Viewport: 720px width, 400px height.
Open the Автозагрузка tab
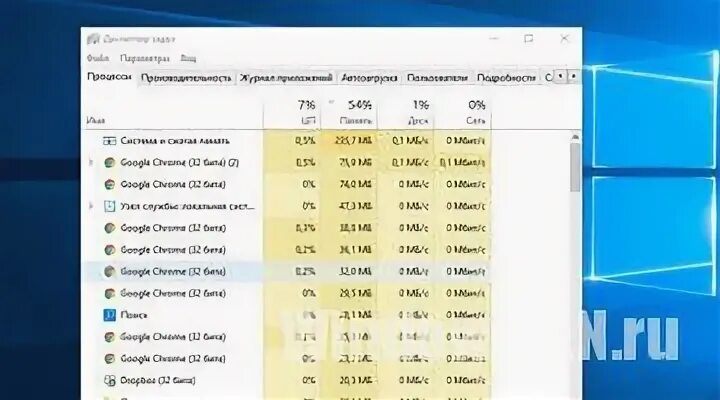point(369,78)
